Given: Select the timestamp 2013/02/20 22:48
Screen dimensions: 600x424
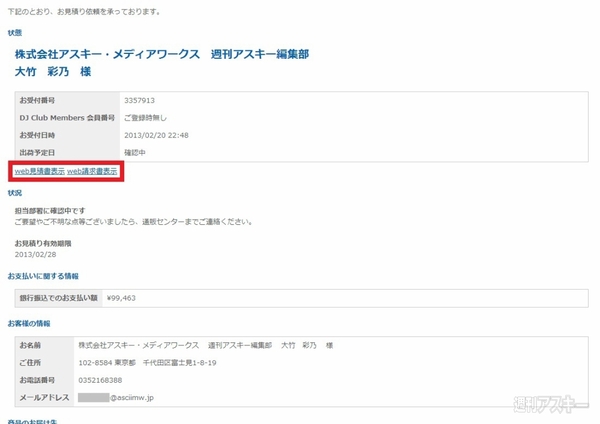Looking at the screenshot, I should (156, 135).
